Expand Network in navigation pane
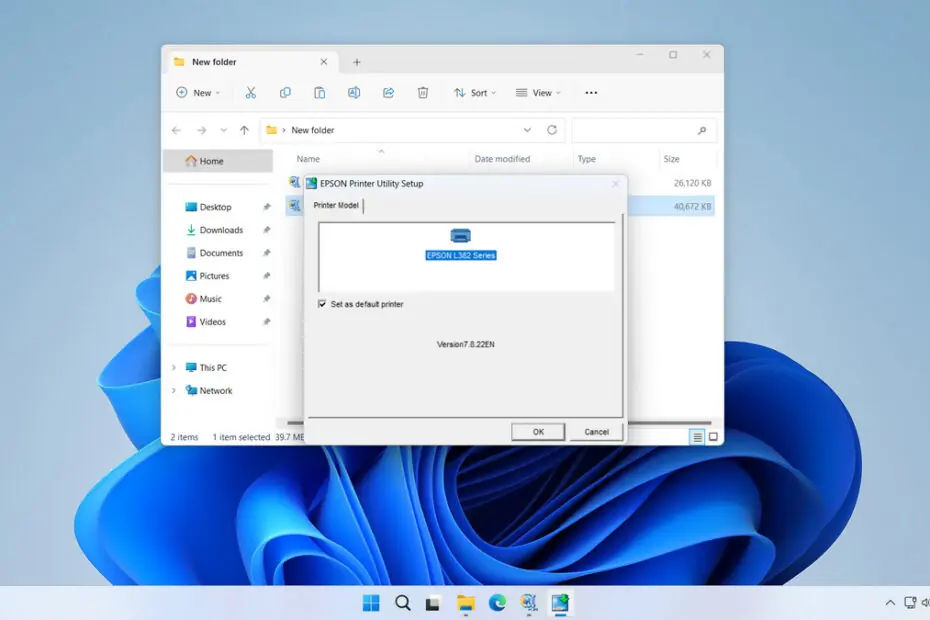 174,391
